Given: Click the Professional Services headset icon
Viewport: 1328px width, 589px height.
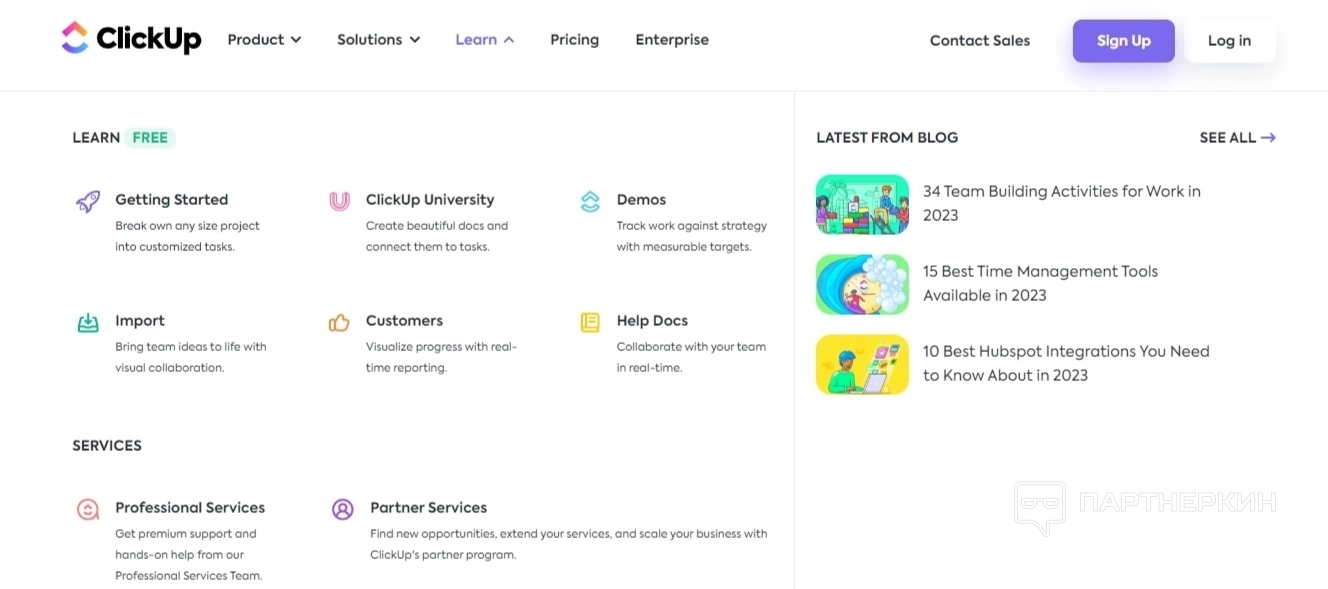Looking at the screenshot, I should click(x=88, y=509).
